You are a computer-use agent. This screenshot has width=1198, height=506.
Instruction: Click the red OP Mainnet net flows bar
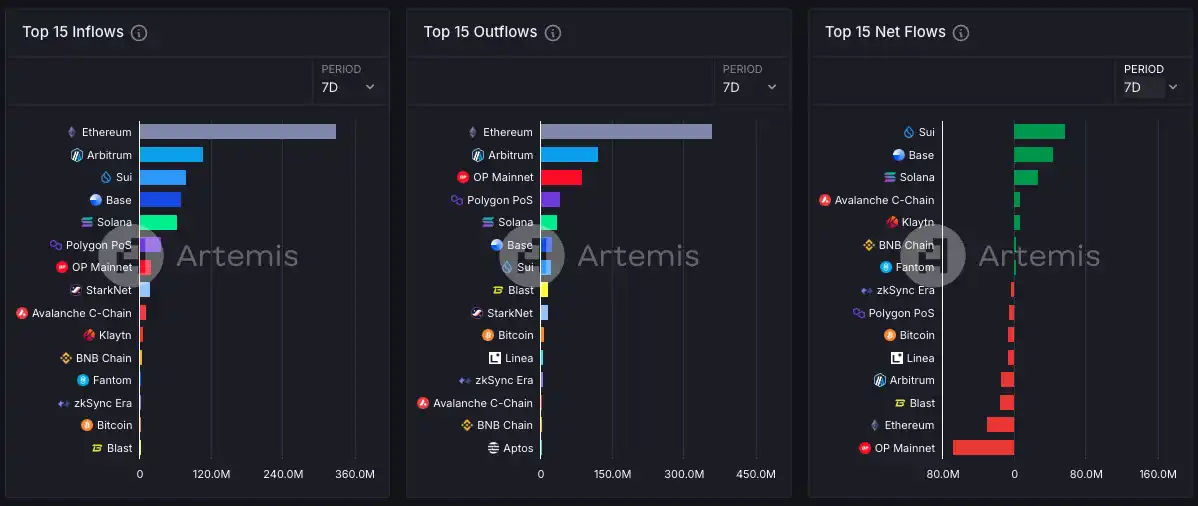click(983, 448)
